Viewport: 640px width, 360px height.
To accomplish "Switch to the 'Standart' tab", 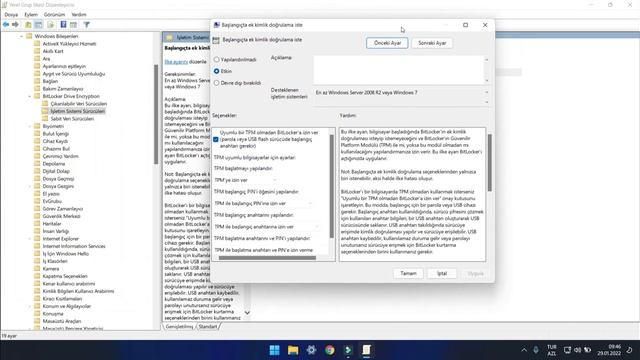I will click(208, 327).
